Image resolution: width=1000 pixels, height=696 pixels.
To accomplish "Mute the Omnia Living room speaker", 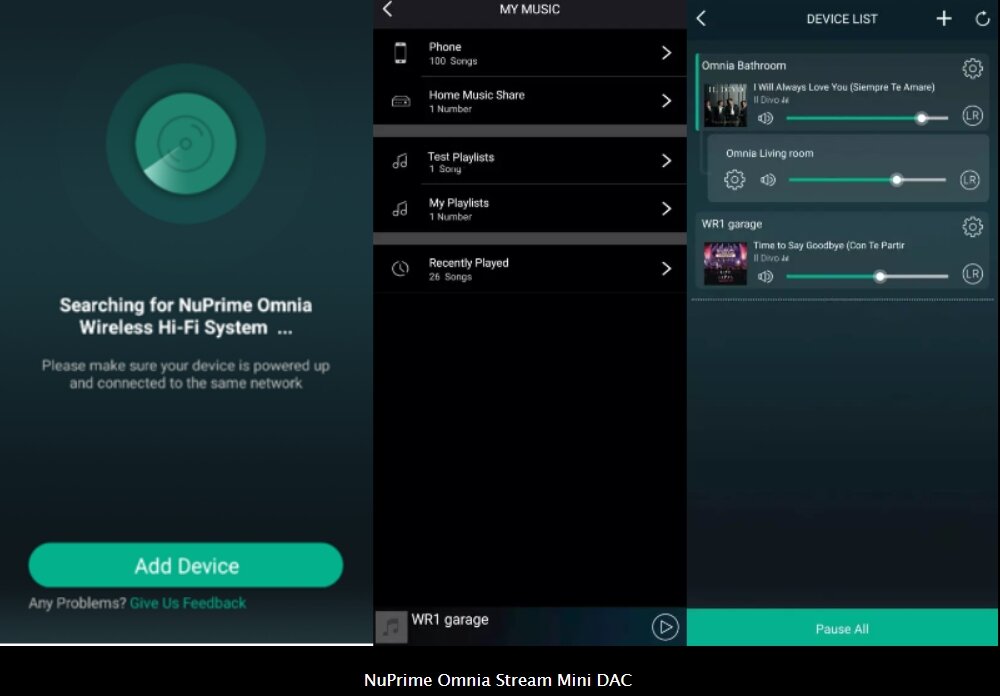I will point(768,180).
